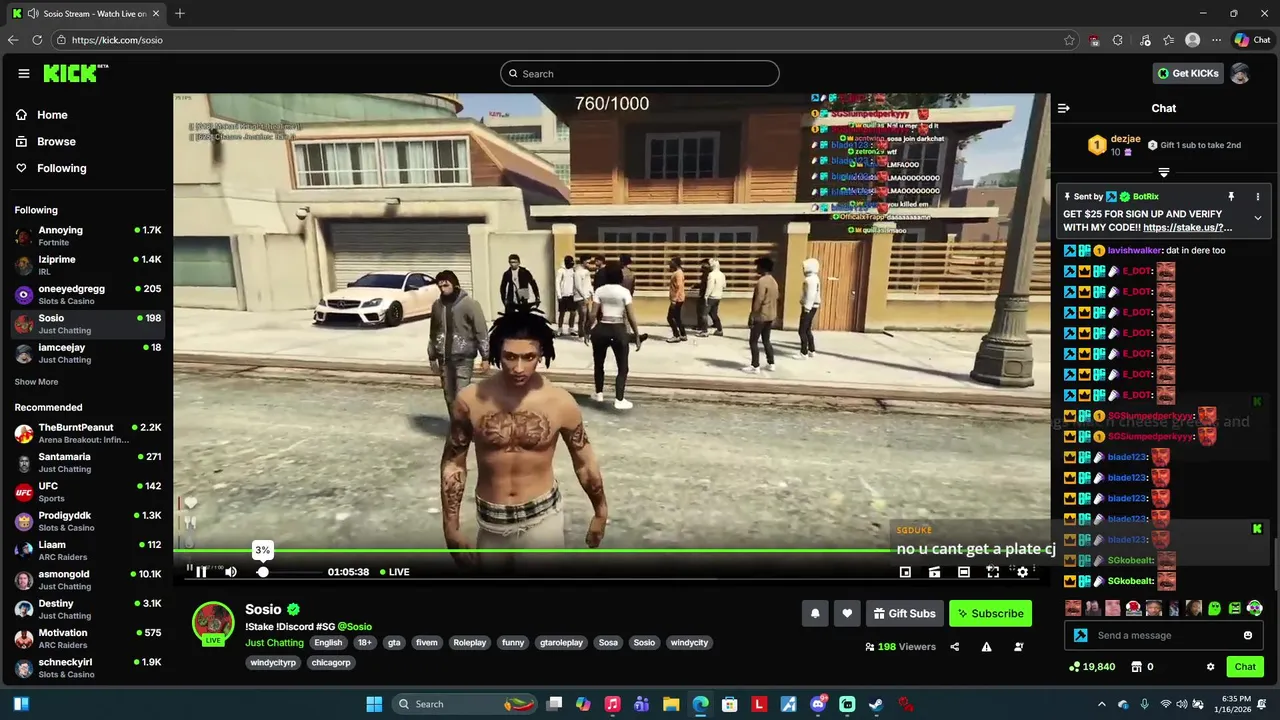Image resolution: width=1280 pixels, height=720 pixels.
Task: Insert the green ghost emote
Action: click(x=1214, y=608)
